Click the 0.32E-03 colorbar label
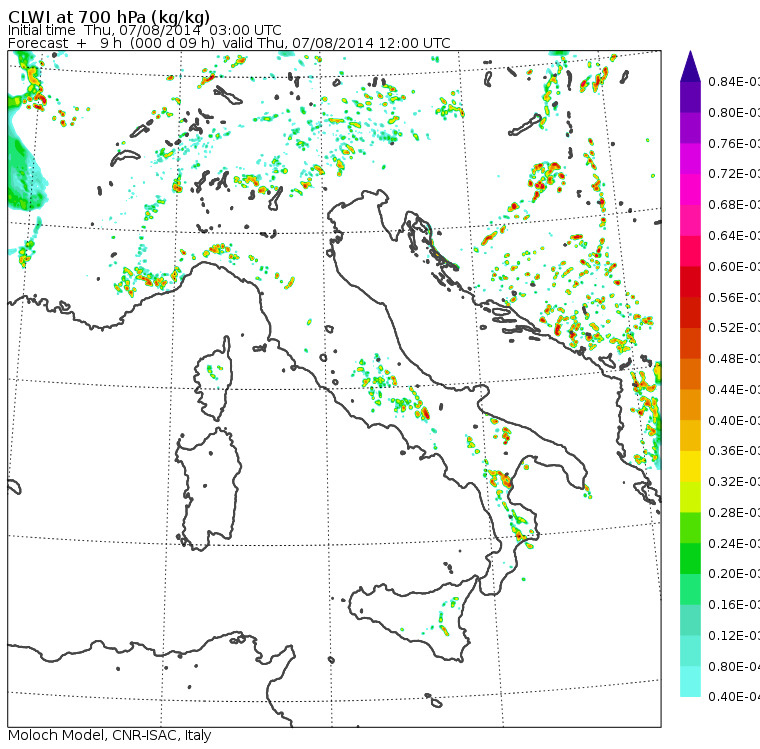The height and width of the screenshot is (749, 760). click(734, 481)
